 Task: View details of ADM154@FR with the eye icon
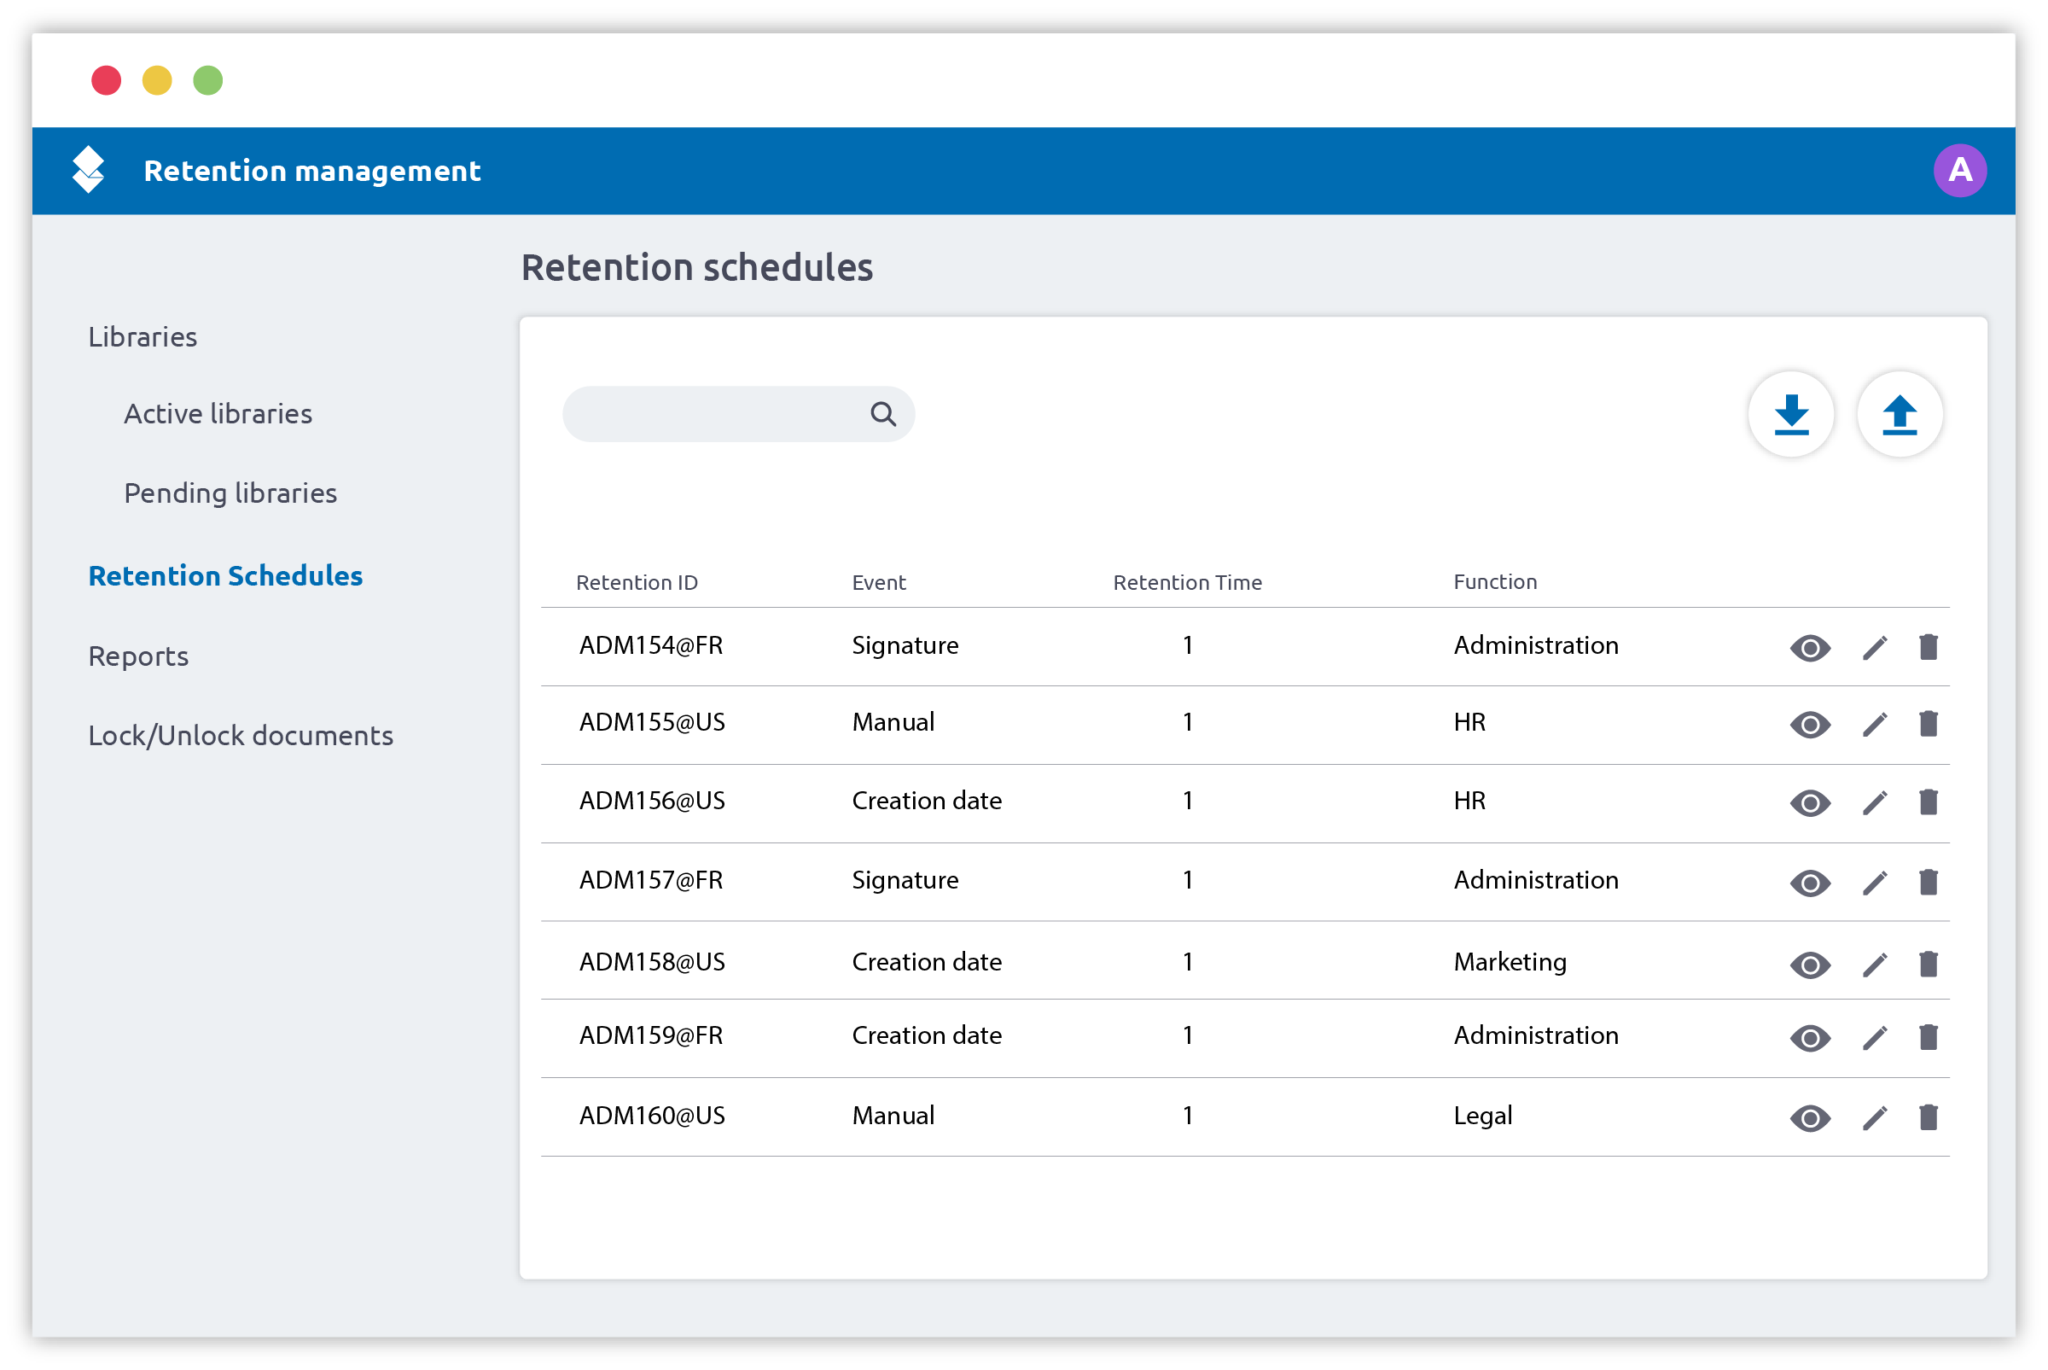point(1810,648)
